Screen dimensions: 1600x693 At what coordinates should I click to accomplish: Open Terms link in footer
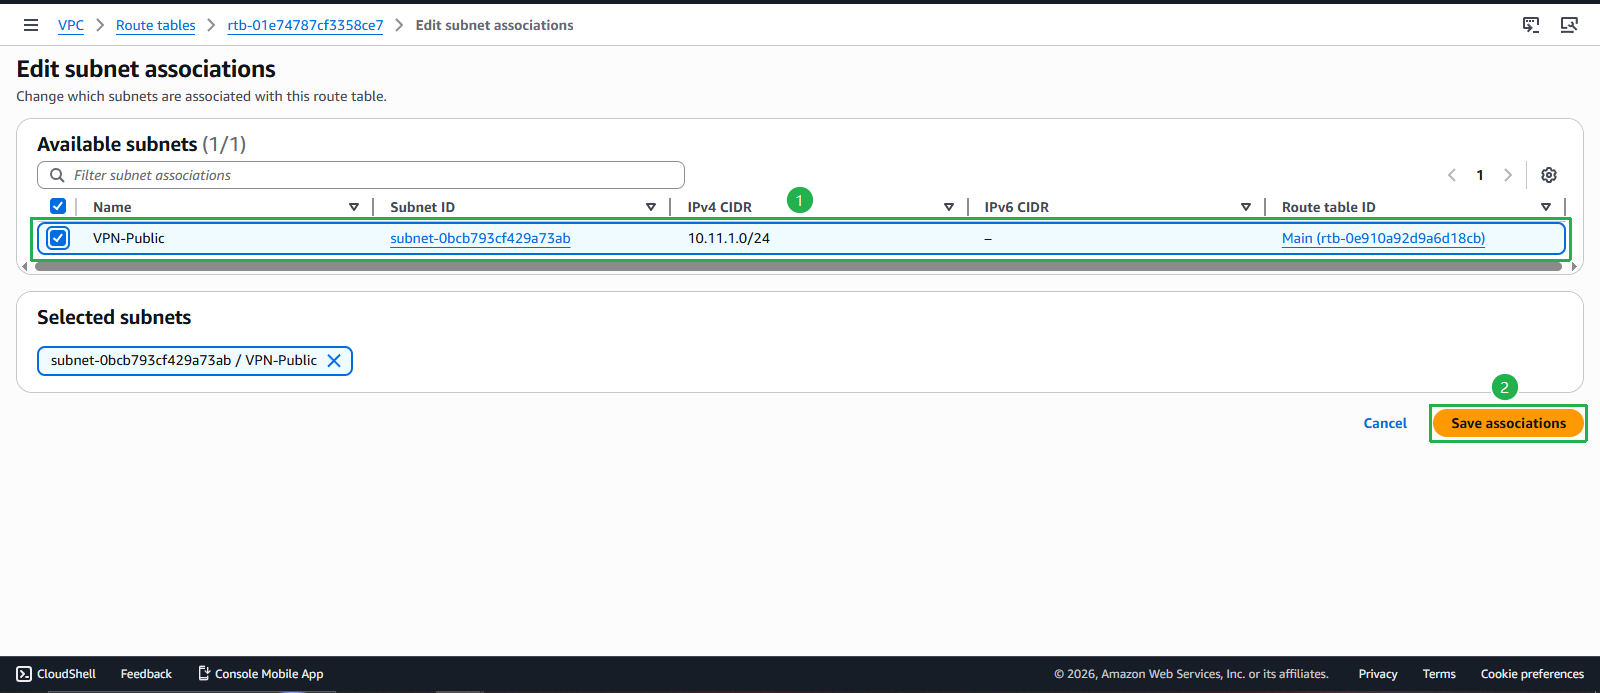(x=1439, y=674)
